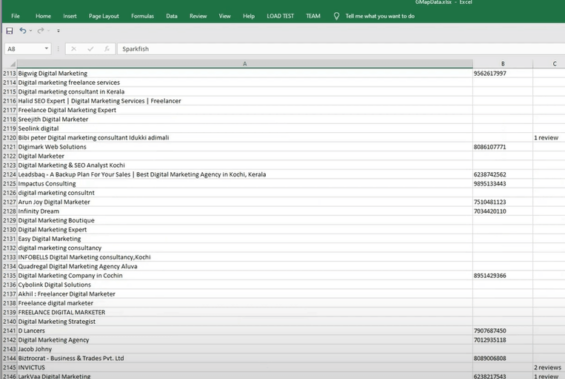Open the Data ribbon tab
Screen dimensions: 565x379
click(172, 16)
